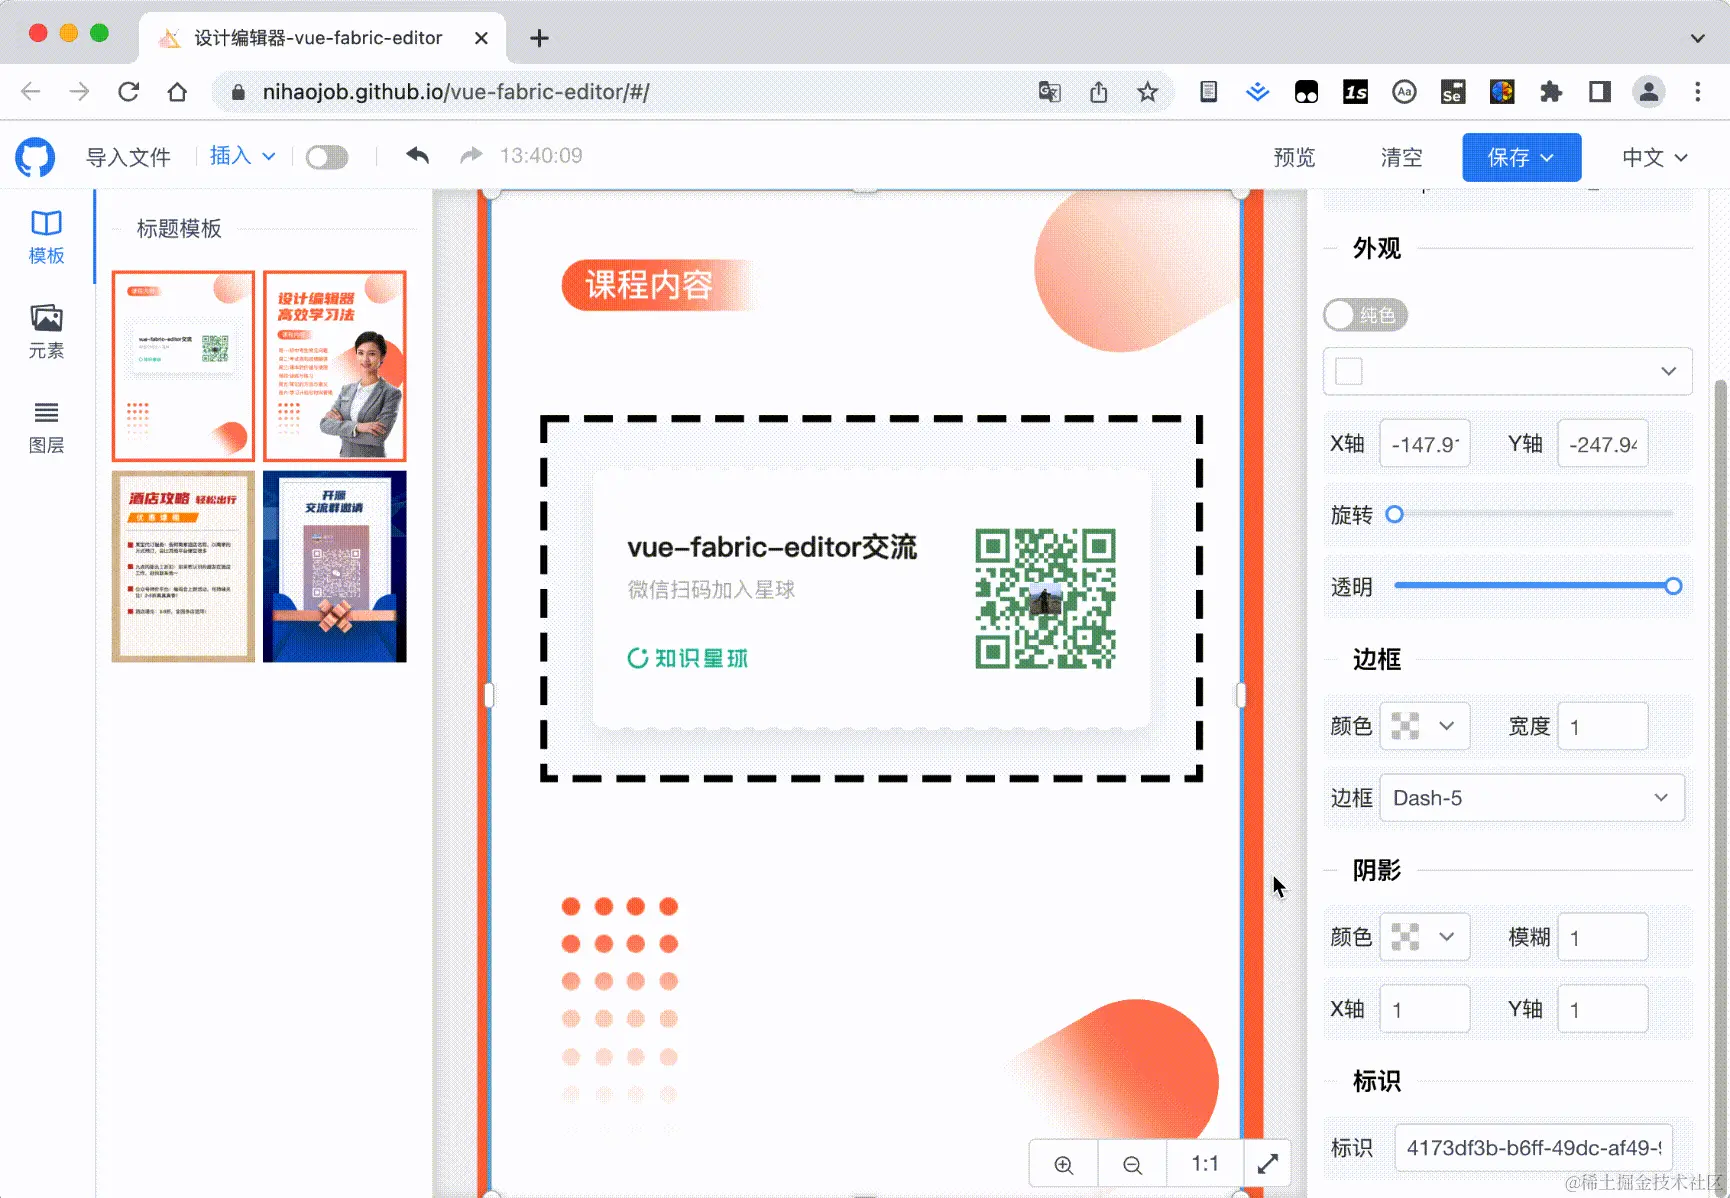
Task: Click the share page icon in address bar
Action: coord(1099,92)
